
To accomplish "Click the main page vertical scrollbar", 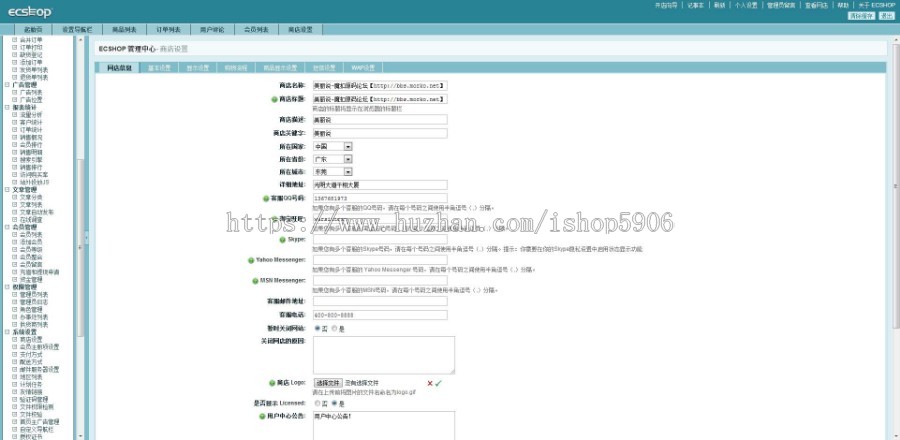I will coord(896,184).
